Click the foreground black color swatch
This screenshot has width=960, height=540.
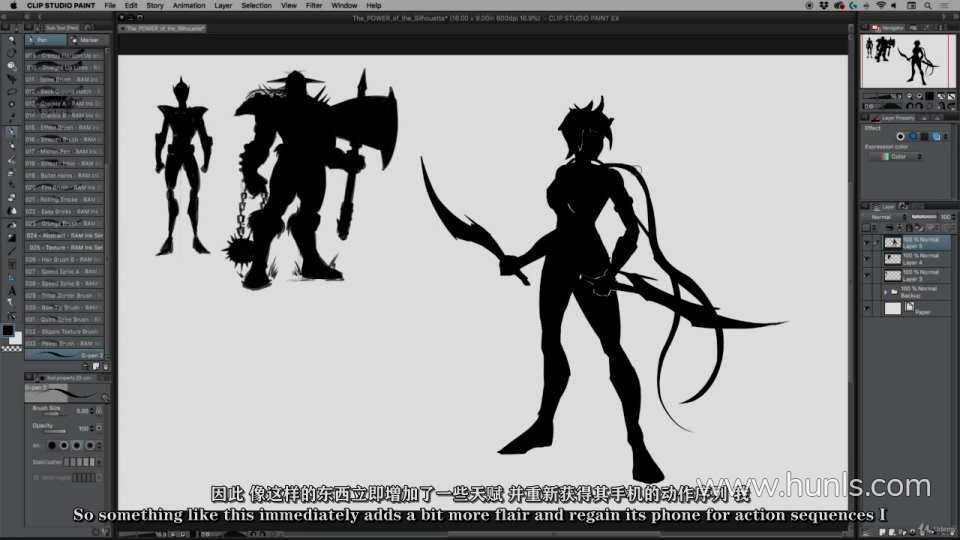pos(8,330)
